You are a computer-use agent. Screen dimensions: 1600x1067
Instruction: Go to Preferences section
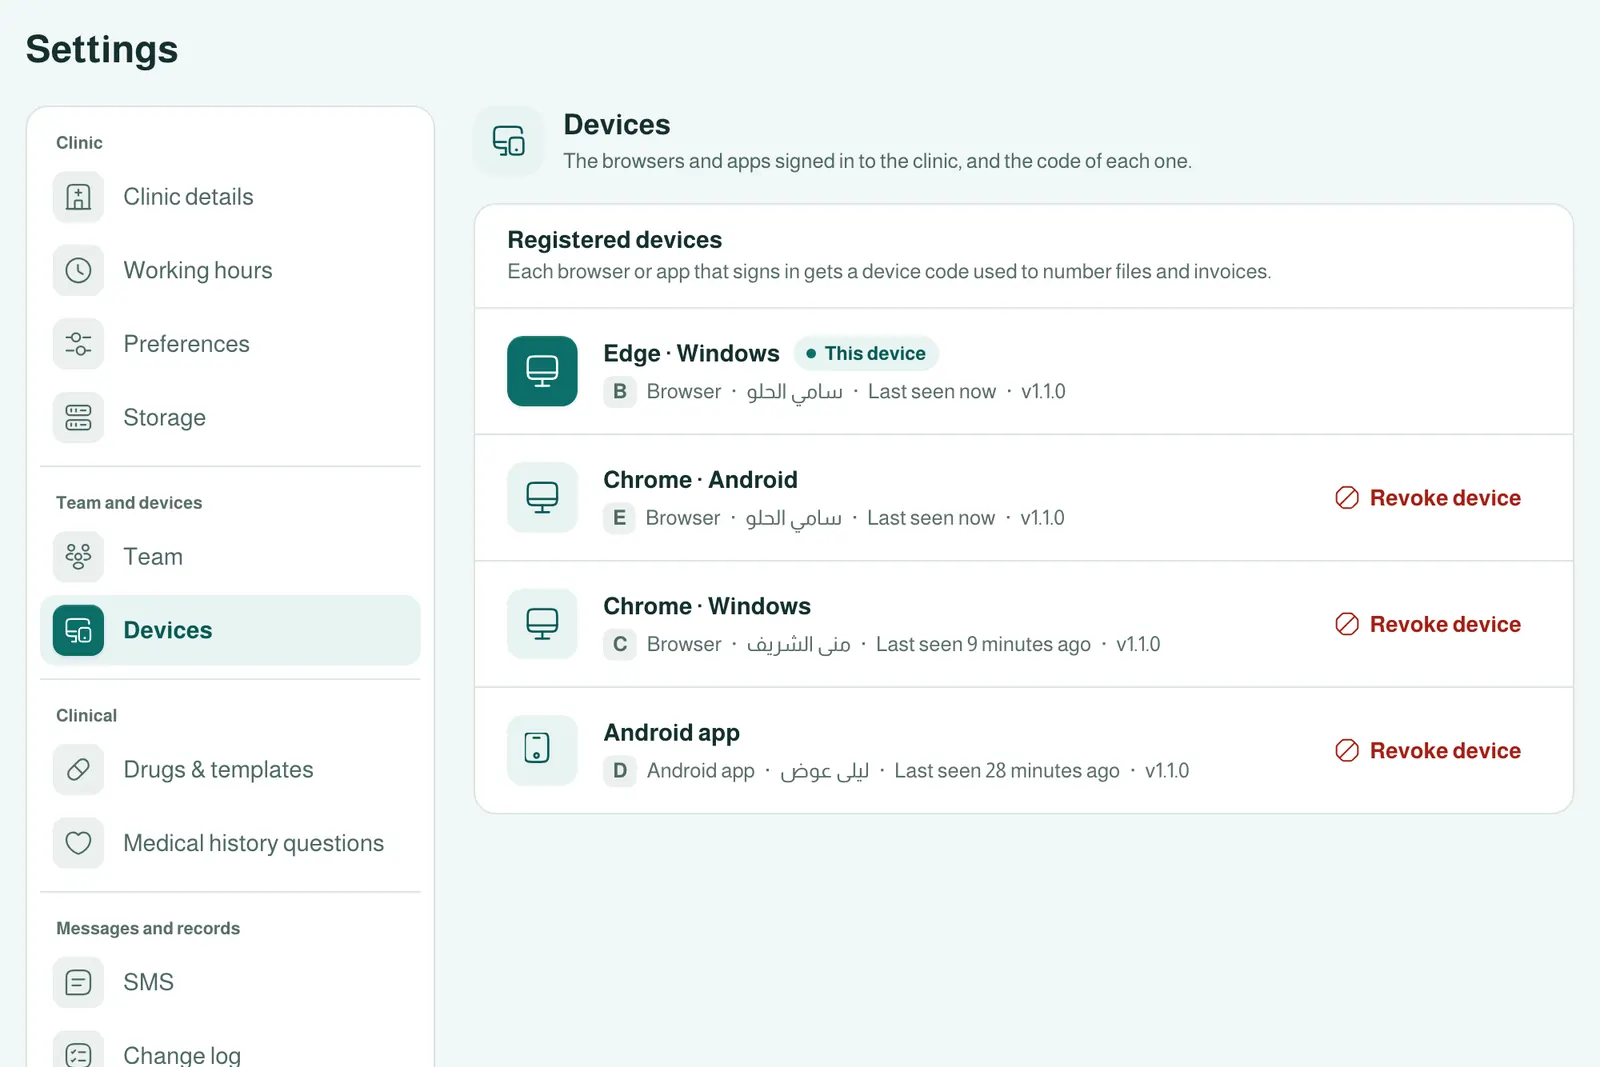pos(230,344)
